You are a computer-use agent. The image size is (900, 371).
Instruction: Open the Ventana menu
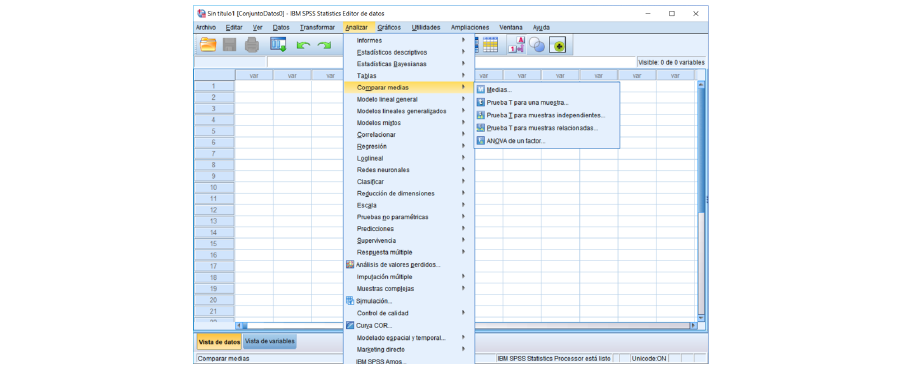coord(511,27)
